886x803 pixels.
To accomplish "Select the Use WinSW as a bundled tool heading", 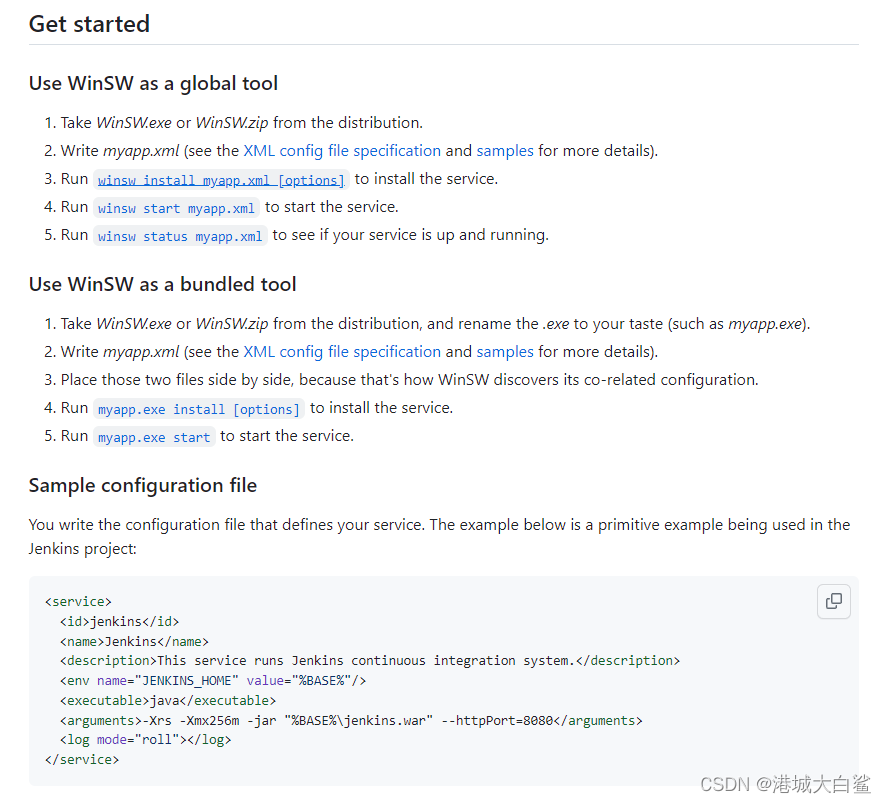I will point(162,284).
